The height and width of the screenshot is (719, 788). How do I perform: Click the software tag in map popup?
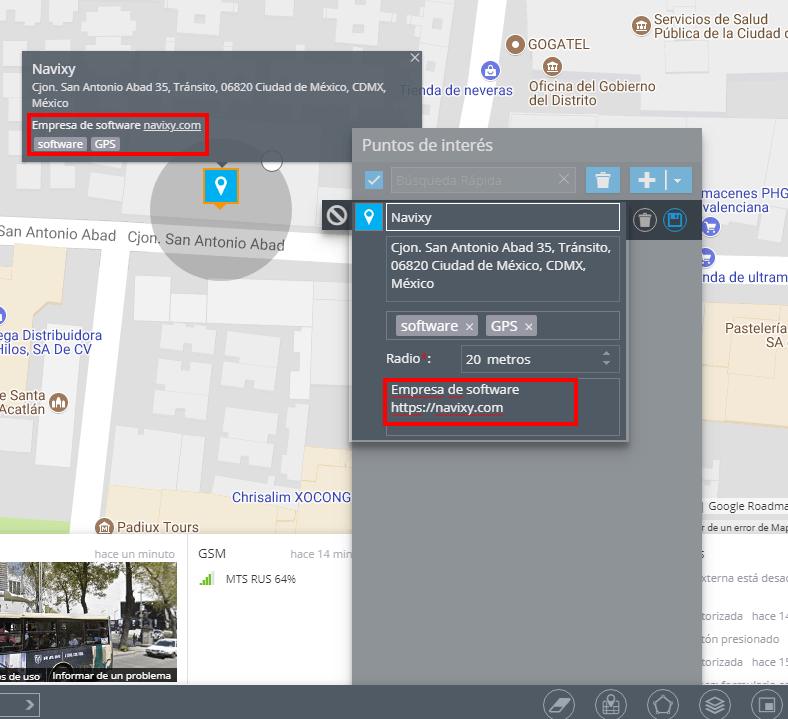pyautogui.click(x=60, y=144)
